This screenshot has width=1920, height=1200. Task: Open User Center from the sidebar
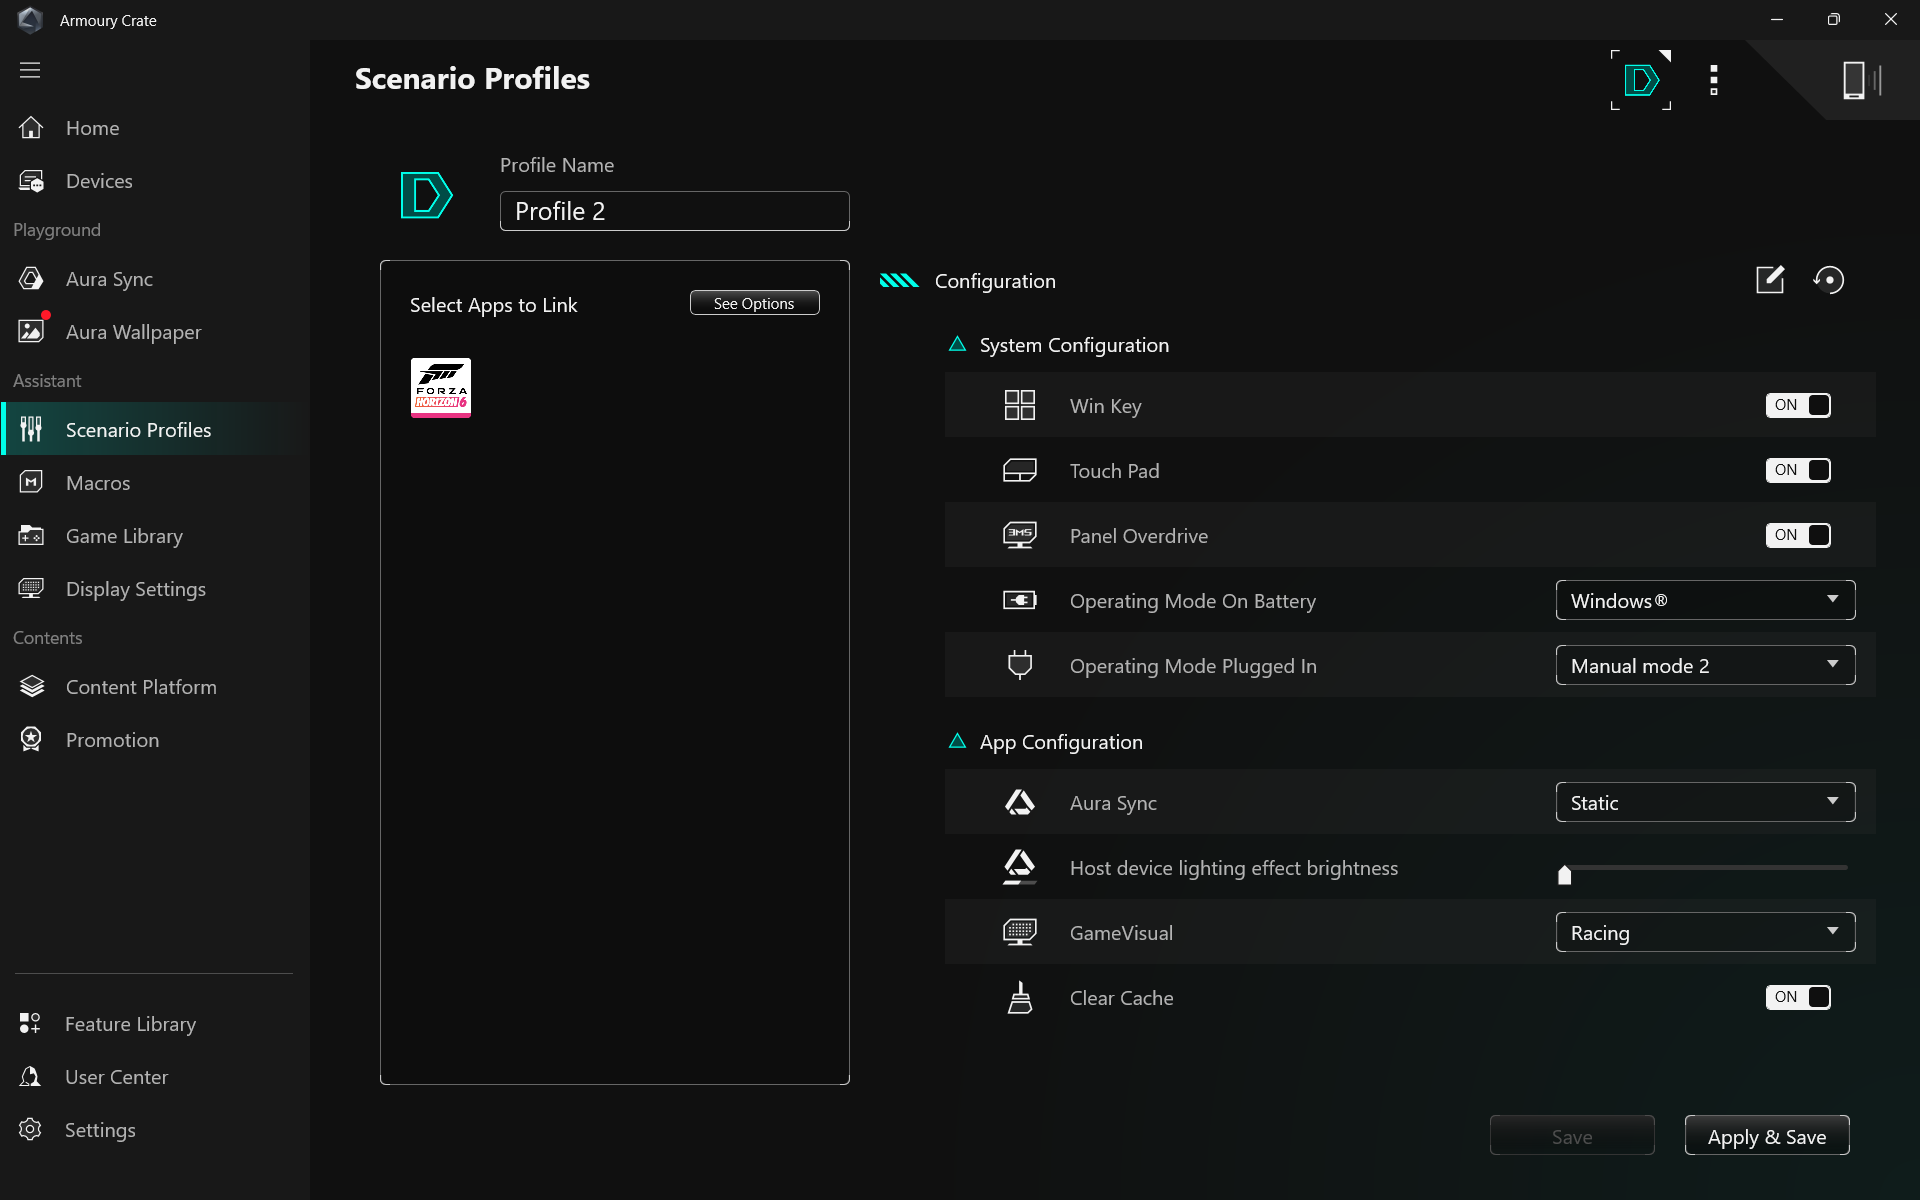(154, 1077)
